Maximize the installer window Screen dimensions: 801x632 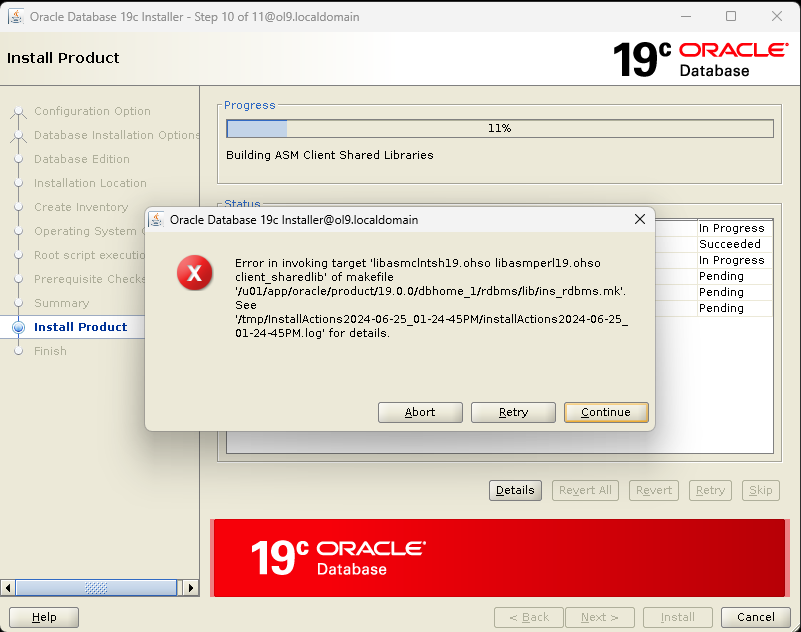click(731, 16)
